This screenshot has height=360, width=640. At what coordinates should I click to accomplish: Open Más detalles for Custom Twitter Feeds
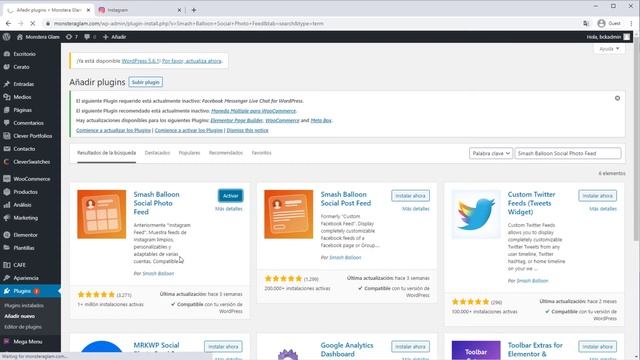pos(603,209)
